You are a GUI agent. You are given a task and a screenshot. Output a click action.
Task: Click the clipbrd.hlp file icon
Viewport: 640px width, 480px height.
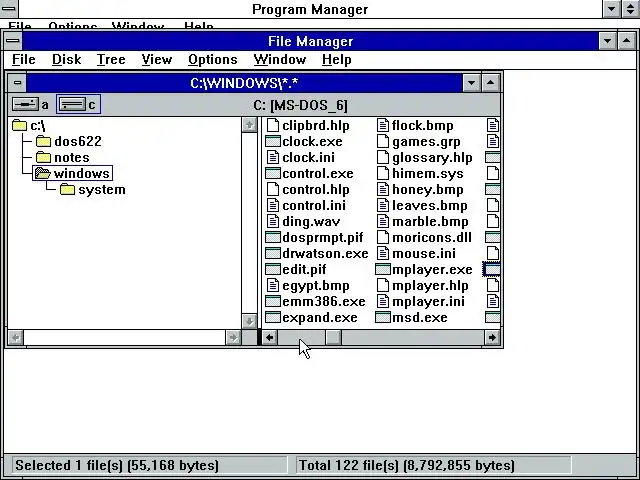[273, 125]
